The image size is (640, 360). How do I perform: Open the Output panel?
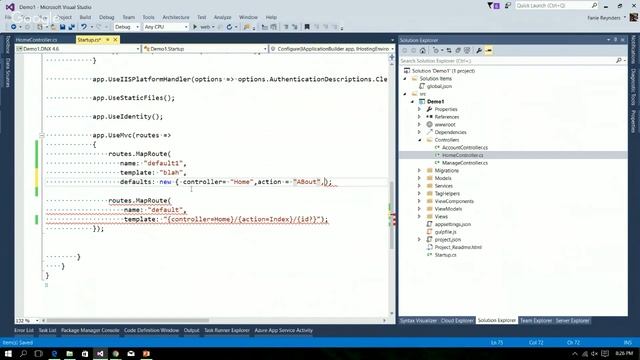coord(191,330)
